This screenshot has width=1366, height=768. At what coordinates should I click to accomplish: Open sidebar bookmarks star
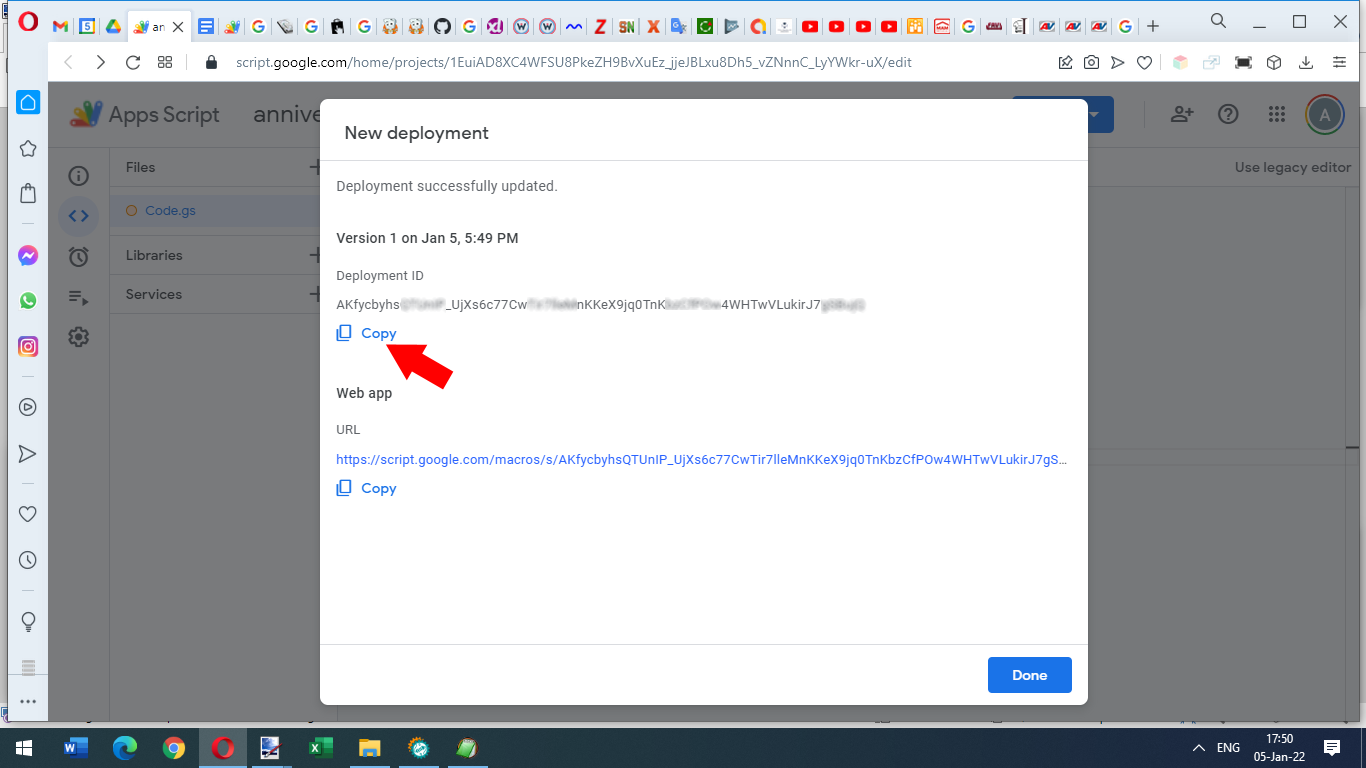[28, 149]
